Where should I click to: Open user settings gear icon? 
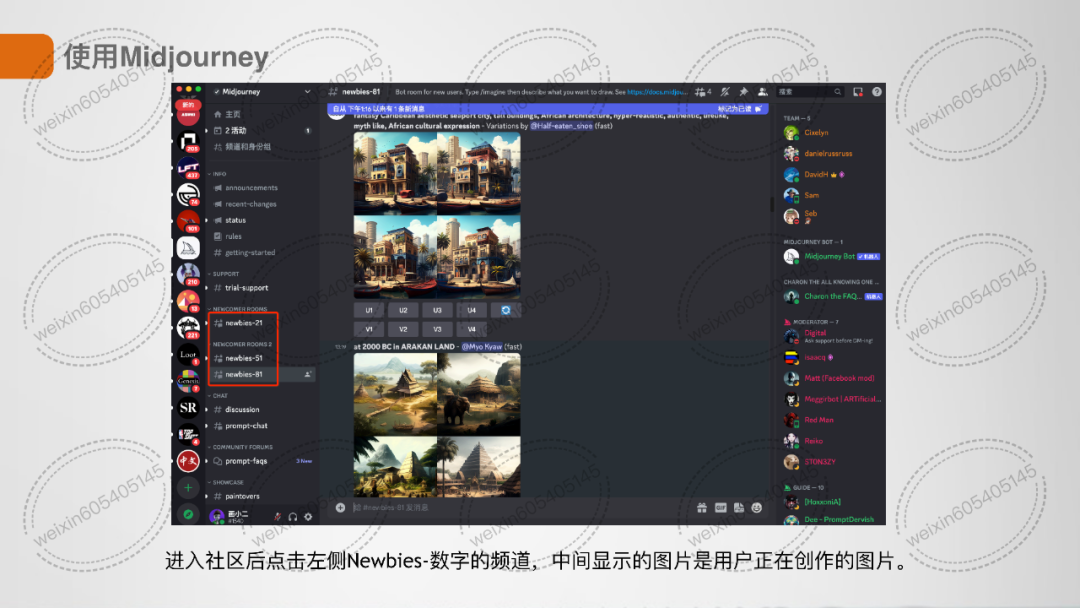click(x=308, y=516)
